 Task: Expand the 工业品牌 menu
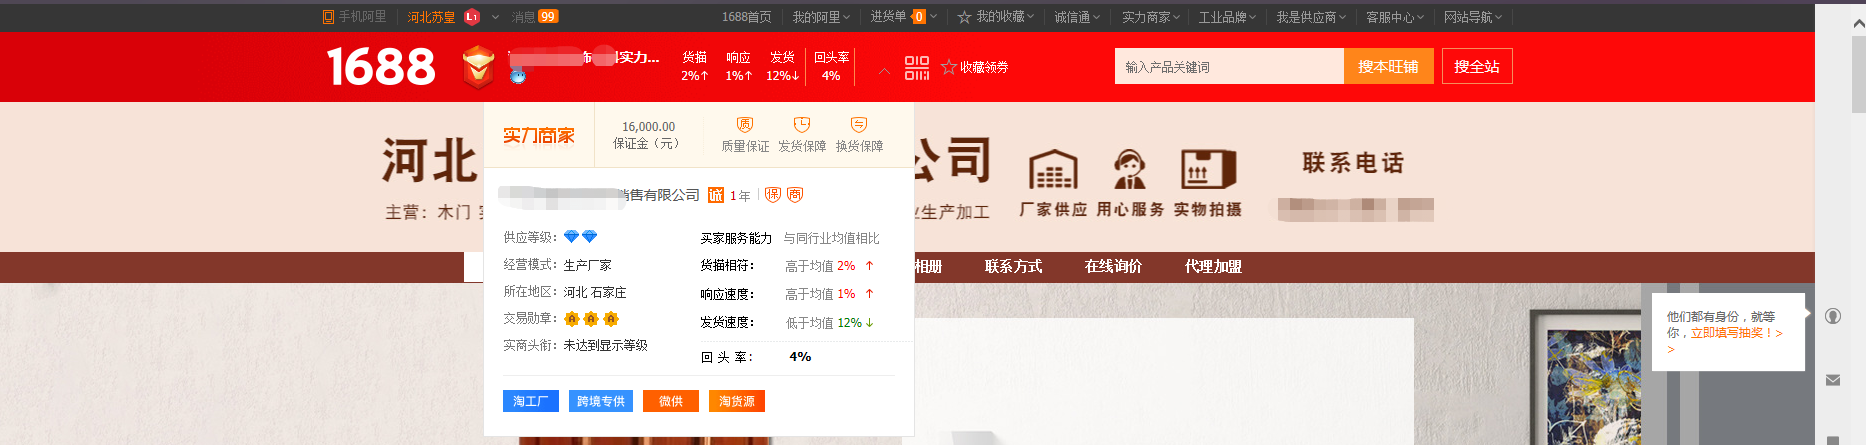coord(1228,17)
